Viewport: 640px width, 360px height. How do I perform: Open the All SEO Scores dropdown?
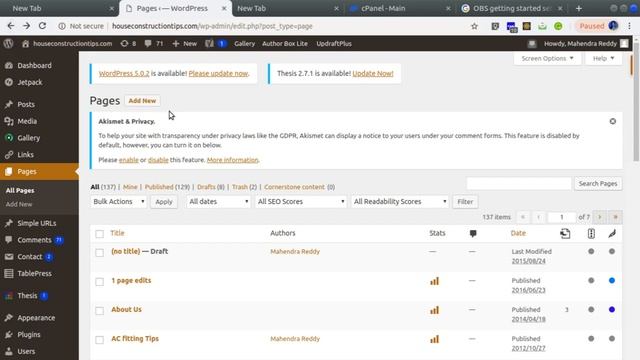coord(301,201)
